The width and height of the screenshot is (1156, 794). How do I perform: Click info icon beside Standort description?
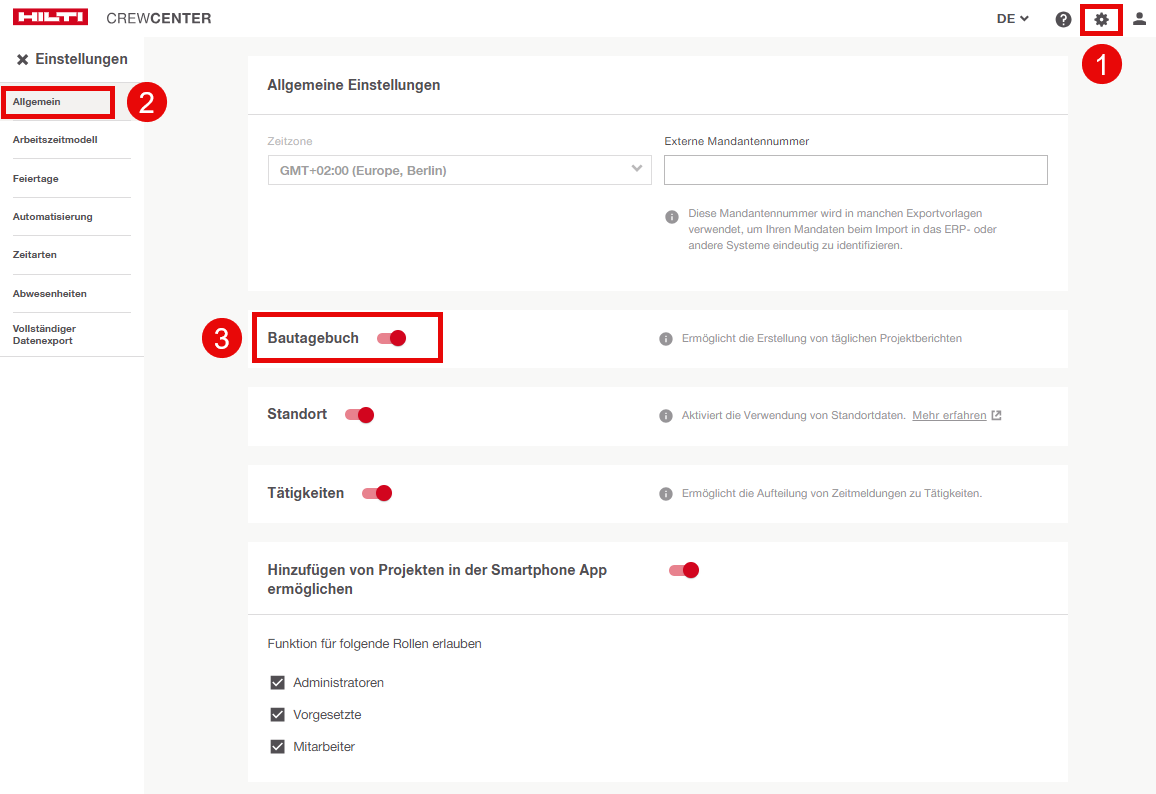coord(666,416)
